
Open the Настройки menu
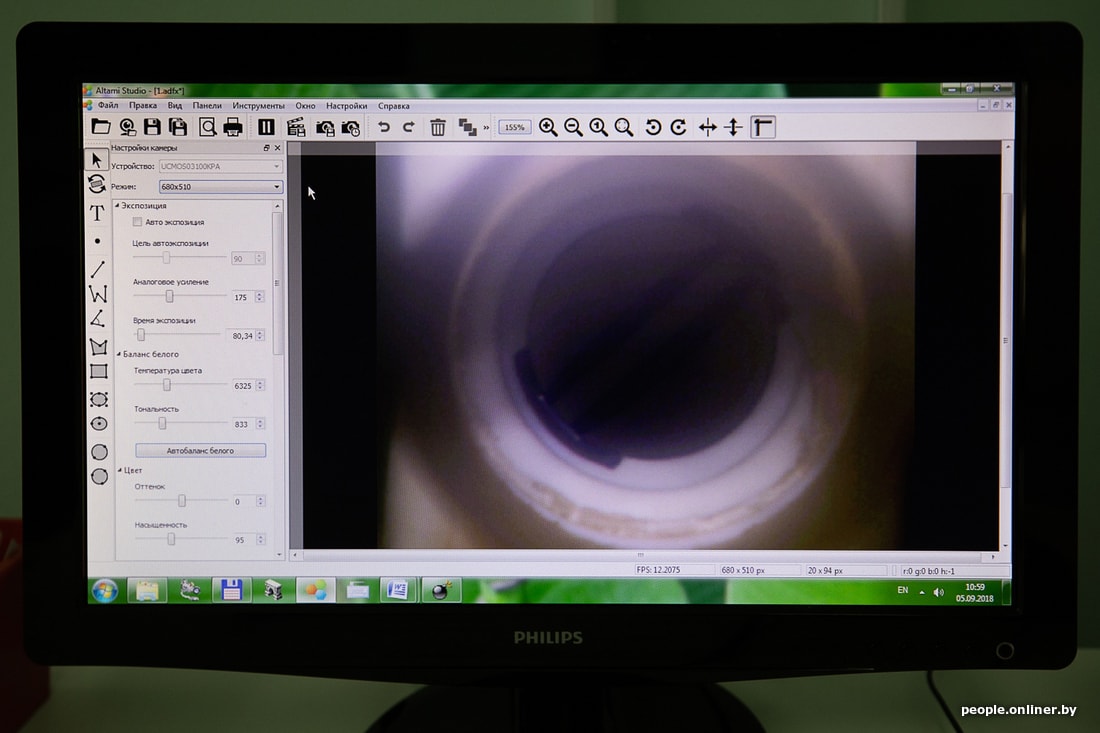tap(346, 105)
